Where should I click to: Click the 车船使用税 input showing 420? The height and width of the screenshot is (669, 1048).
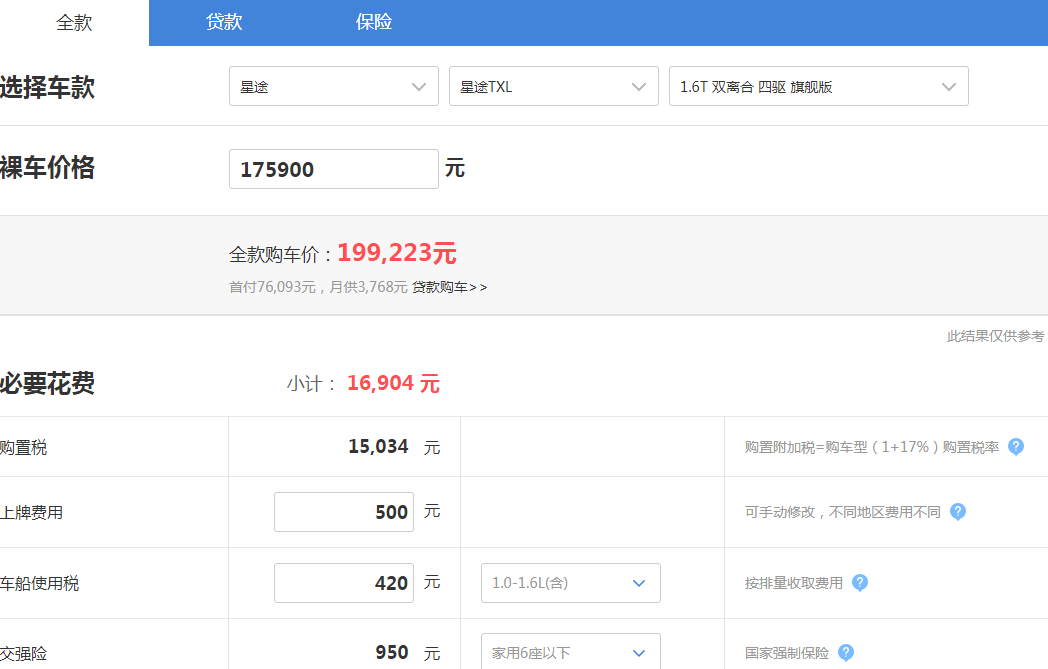click(344, 583)
